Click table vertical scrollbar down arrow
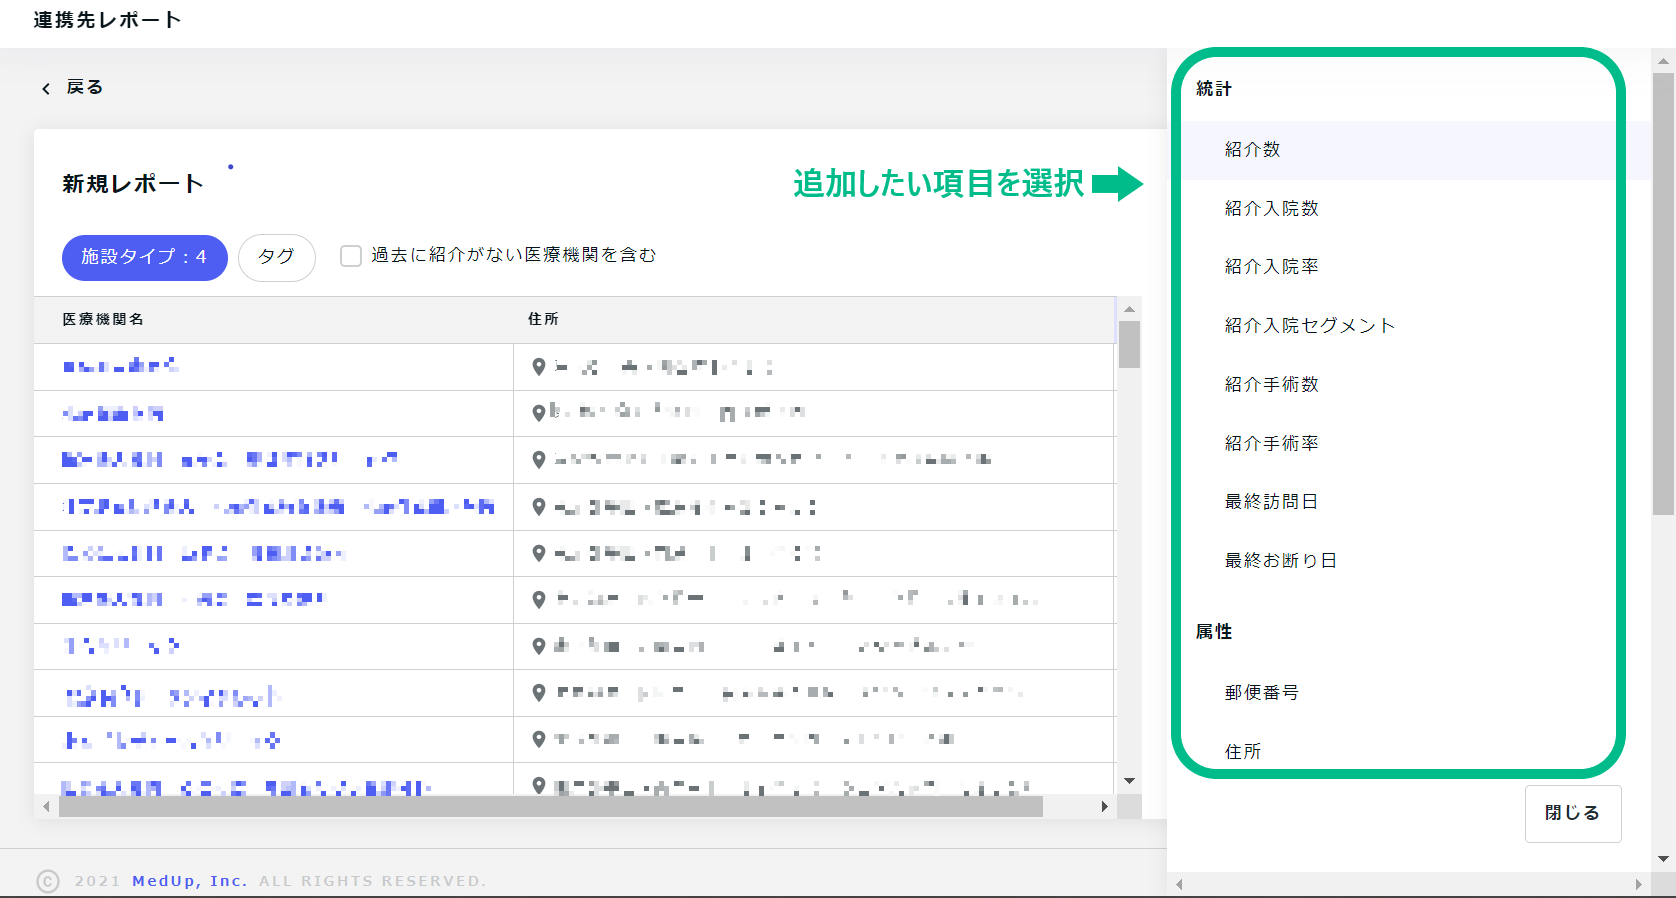The image size is (1676, 898). pos(1129,781)
